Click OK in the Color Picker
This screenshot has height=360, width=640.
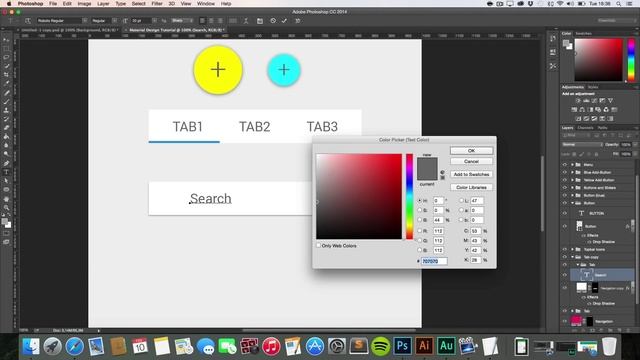point(471,151)
